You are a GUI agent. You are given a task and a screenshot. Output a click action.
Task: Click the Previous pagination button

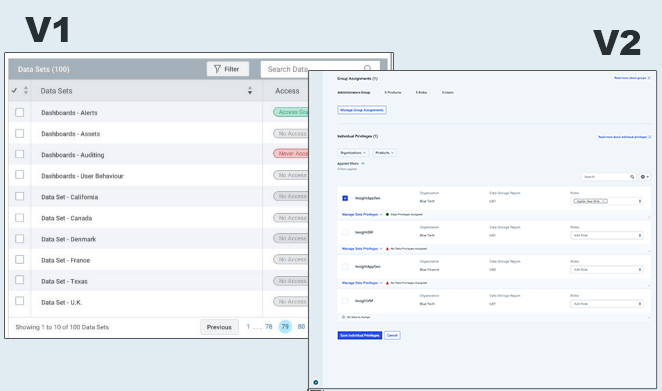[x=219, y=327]
